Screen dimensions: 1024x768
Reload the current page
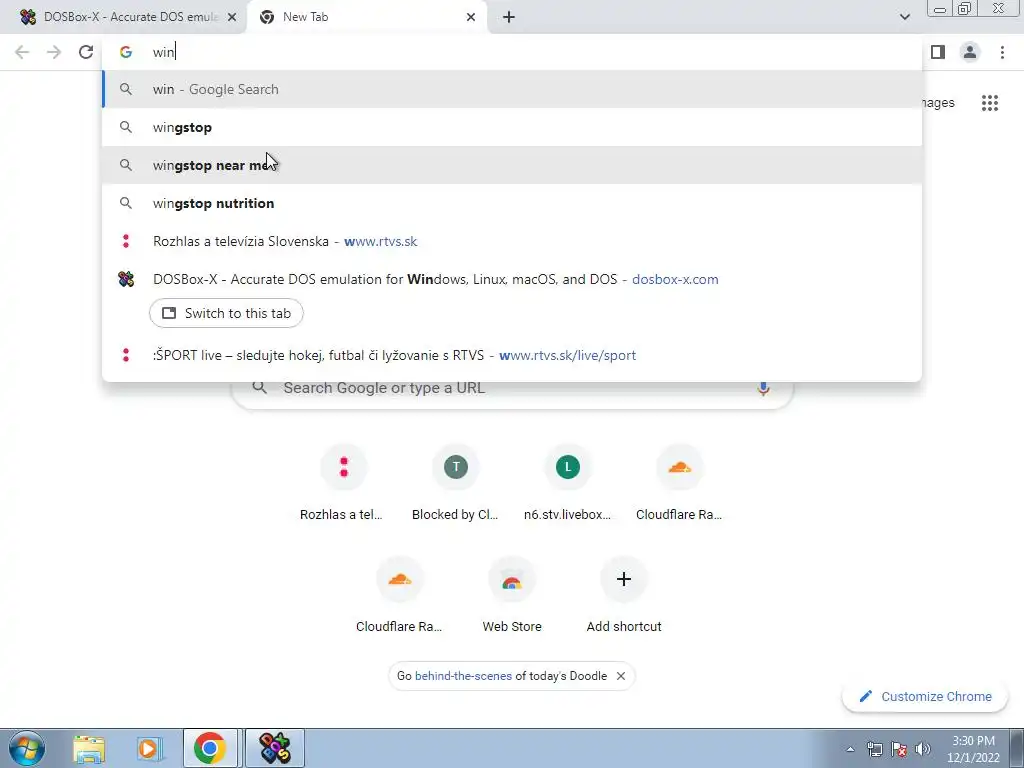[x=86, y=52]
